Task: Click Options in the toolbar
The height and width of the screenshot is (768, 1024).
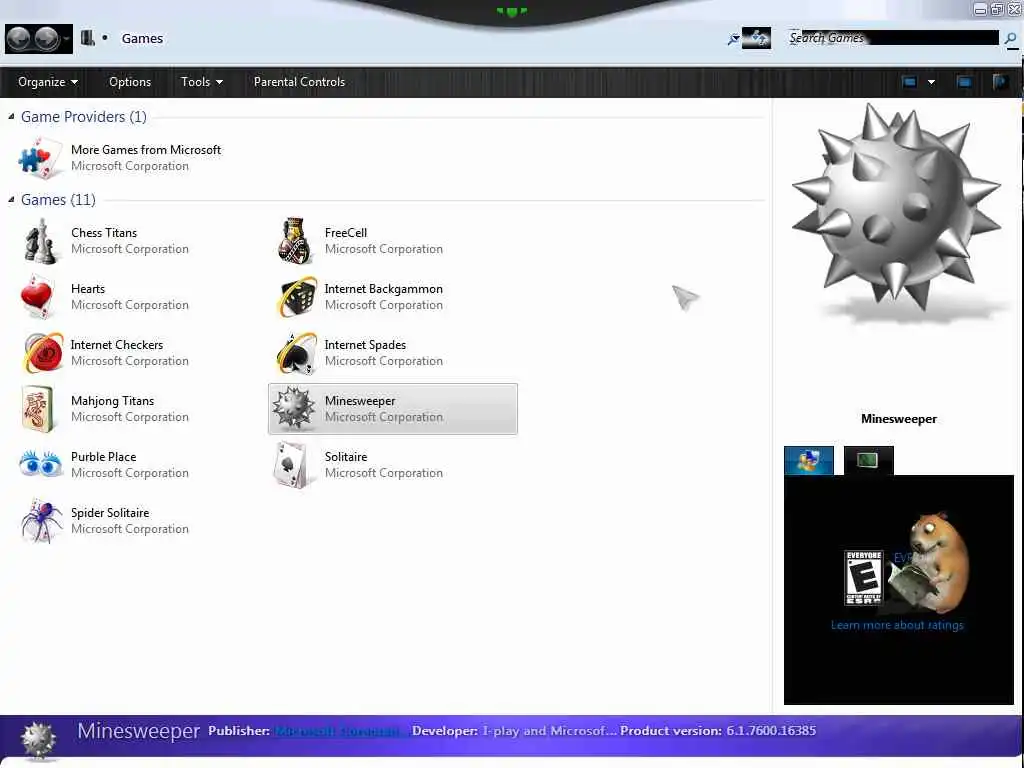Action: point(130,82)
